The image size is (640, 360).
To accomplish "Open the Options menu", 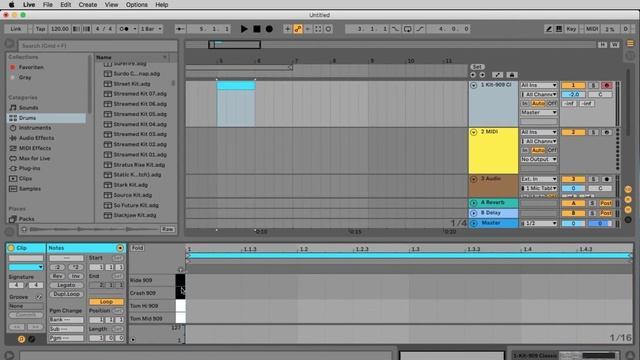I will click(137, 4).
